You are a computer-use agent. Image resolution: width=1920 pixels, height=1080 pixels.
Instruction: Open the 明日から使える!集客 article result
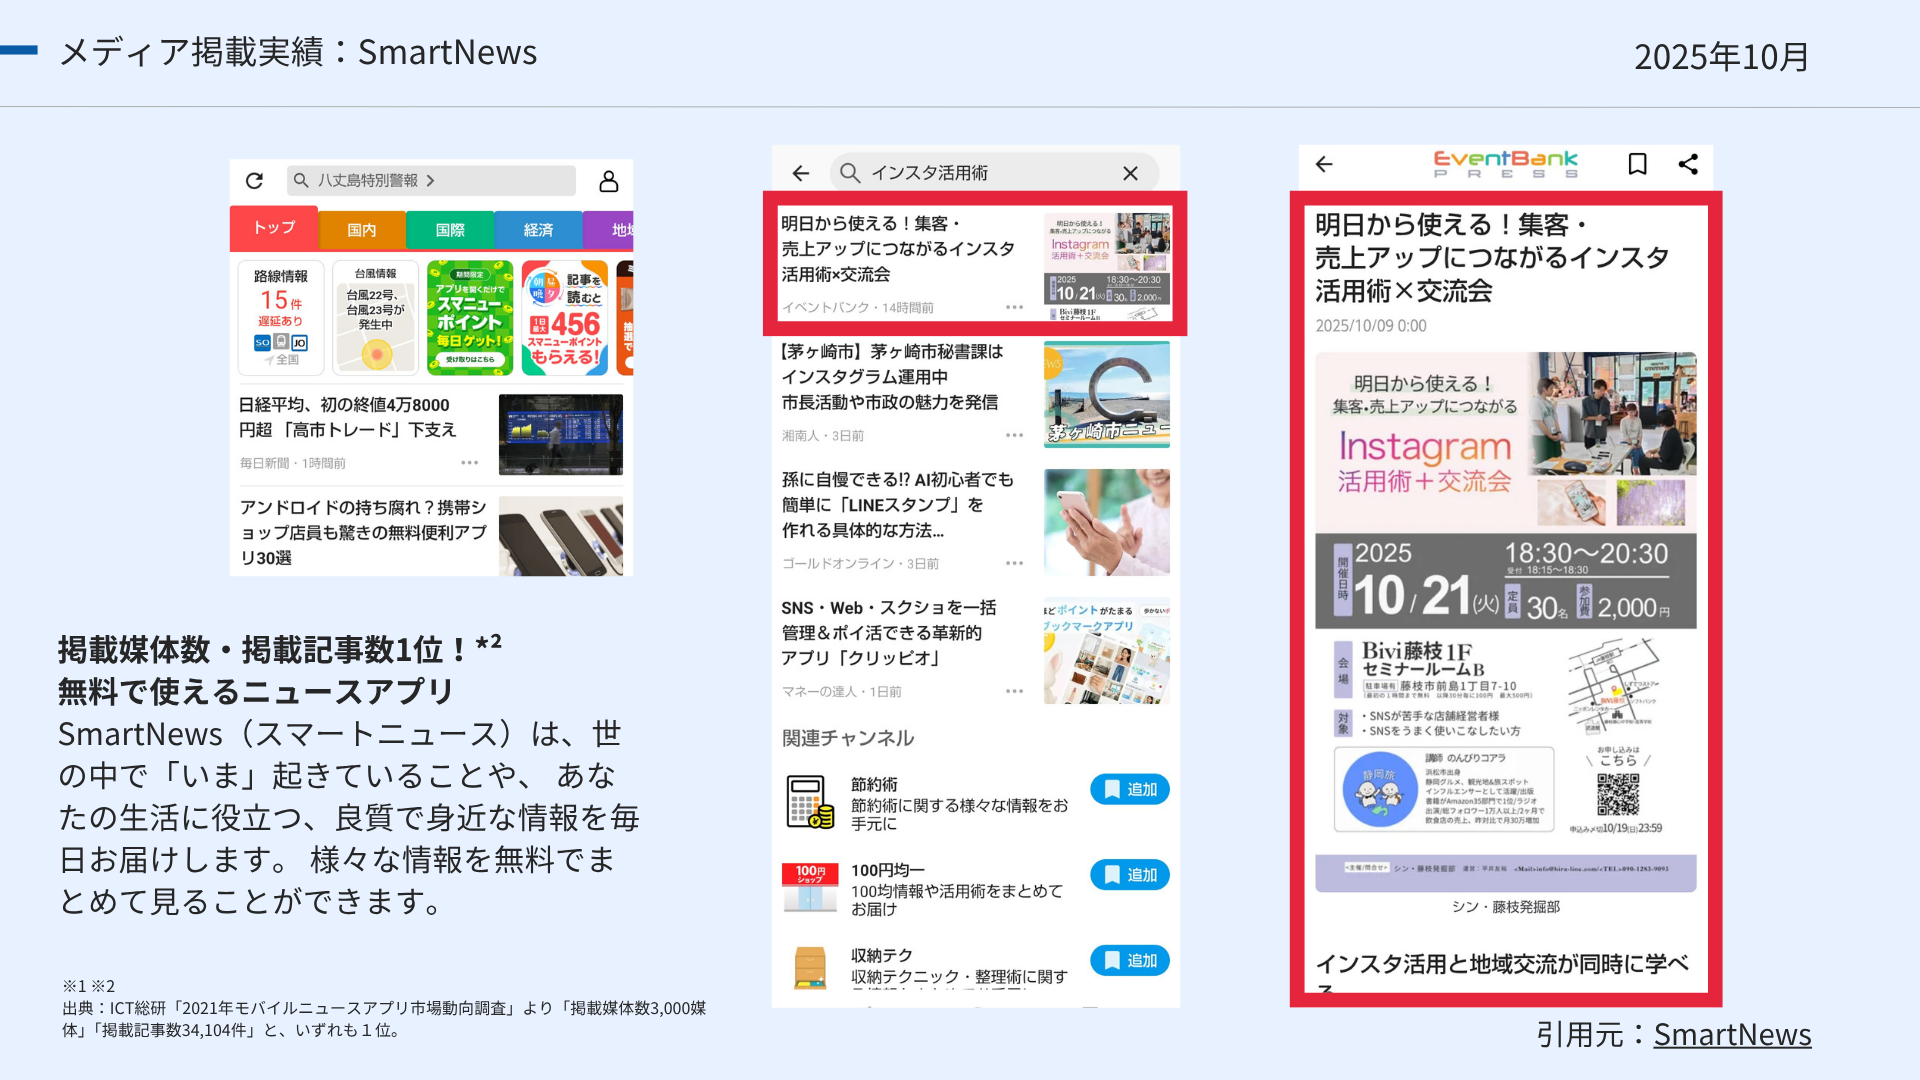click(897, 249)
